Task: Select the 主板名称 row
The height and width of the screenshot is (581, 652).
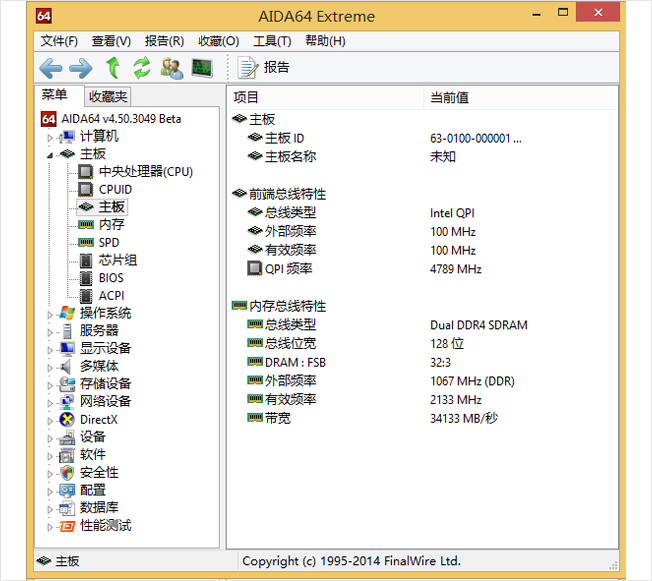Action: 422,157
